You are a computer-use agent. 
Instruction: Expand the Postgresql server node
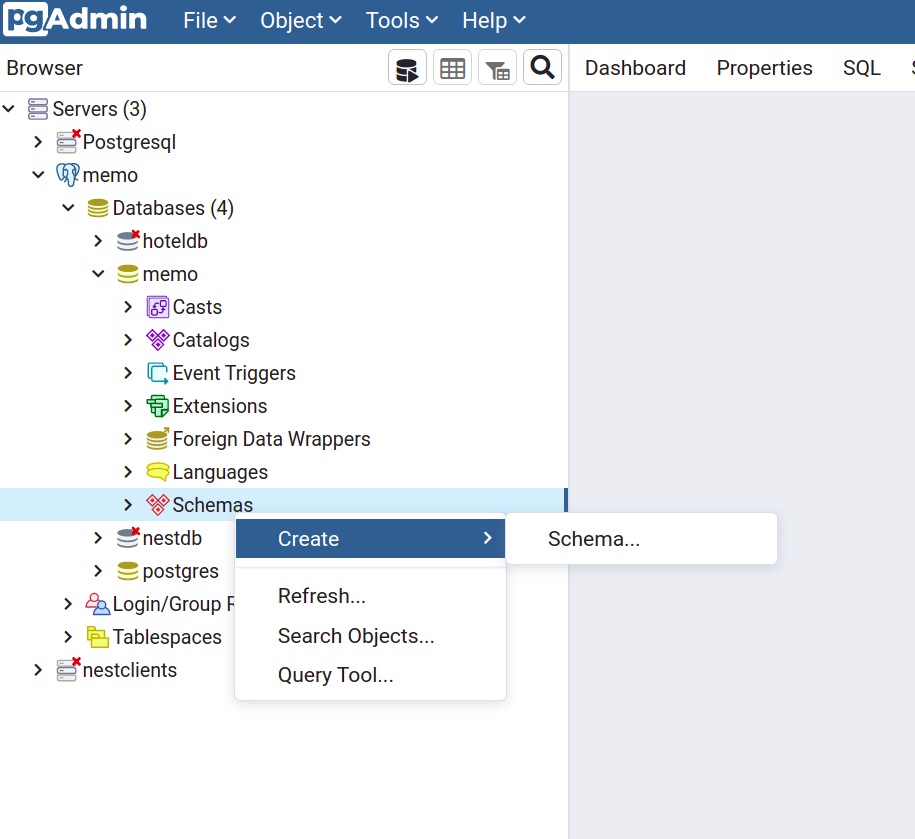(38, 142)
